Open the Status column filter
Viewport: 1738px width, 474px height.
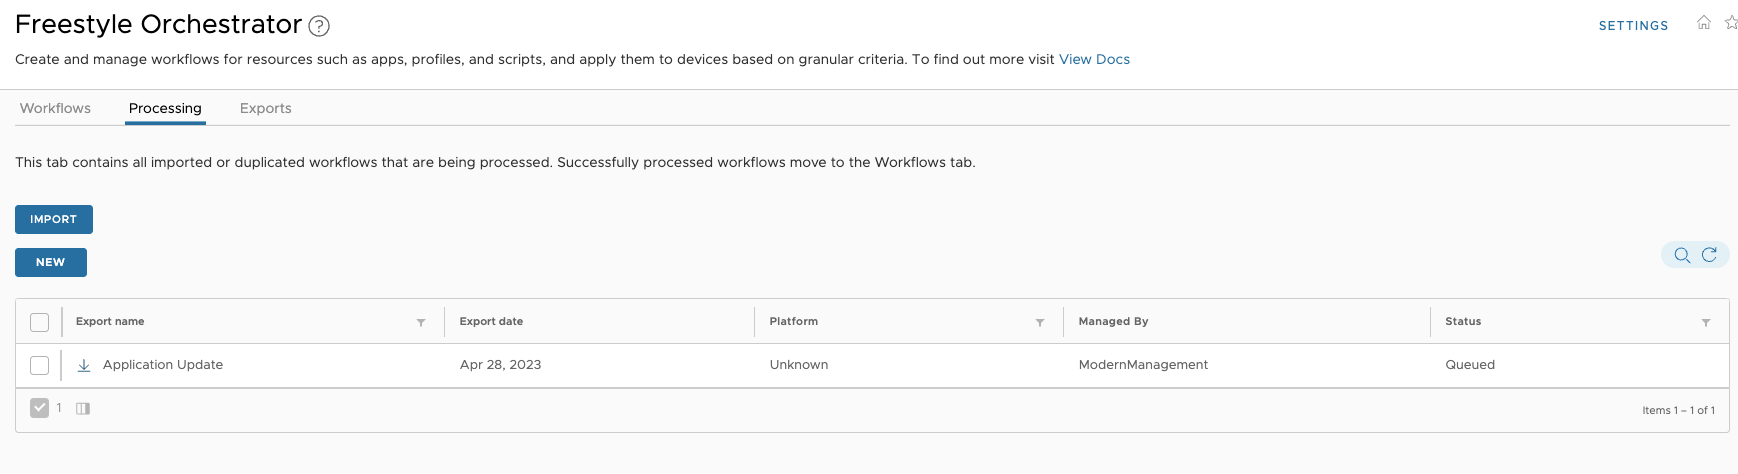click(1706, 322)
